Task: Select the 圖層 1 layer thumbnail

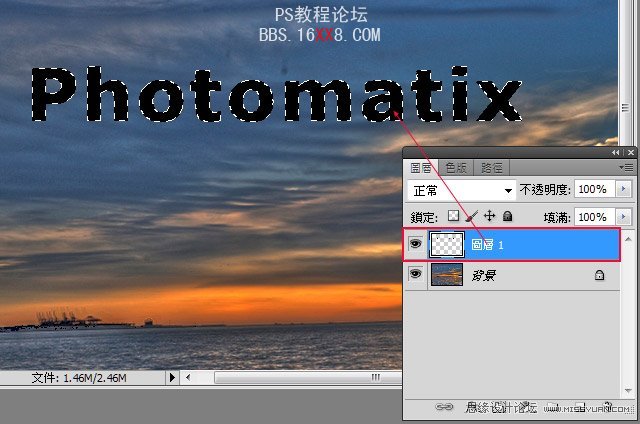Action: point(447,244)
